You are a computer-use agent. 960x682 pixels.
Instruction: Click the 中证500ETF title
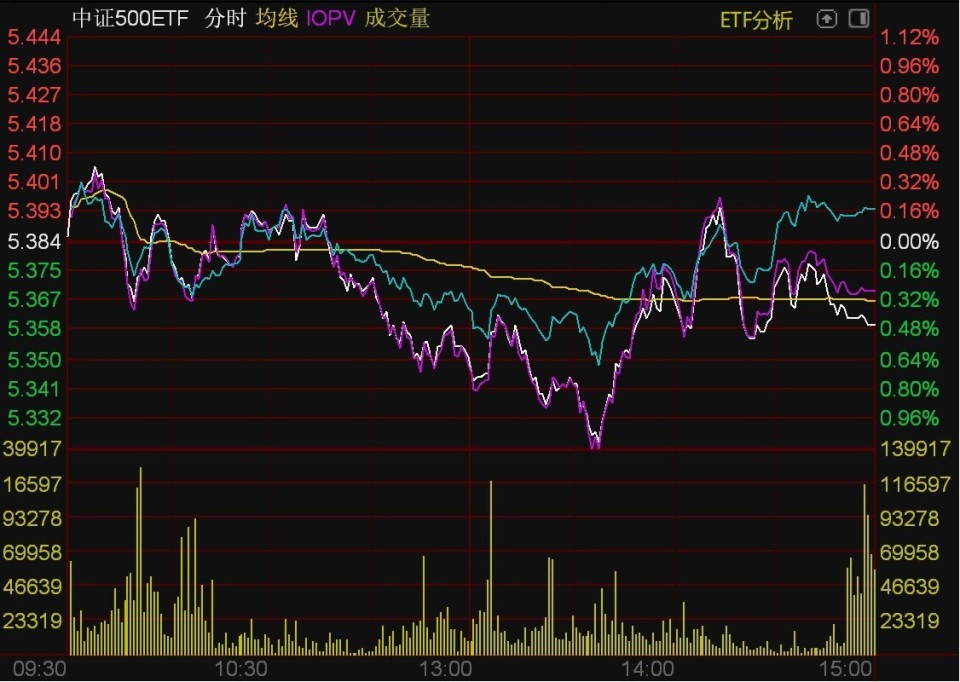(130, 18)
